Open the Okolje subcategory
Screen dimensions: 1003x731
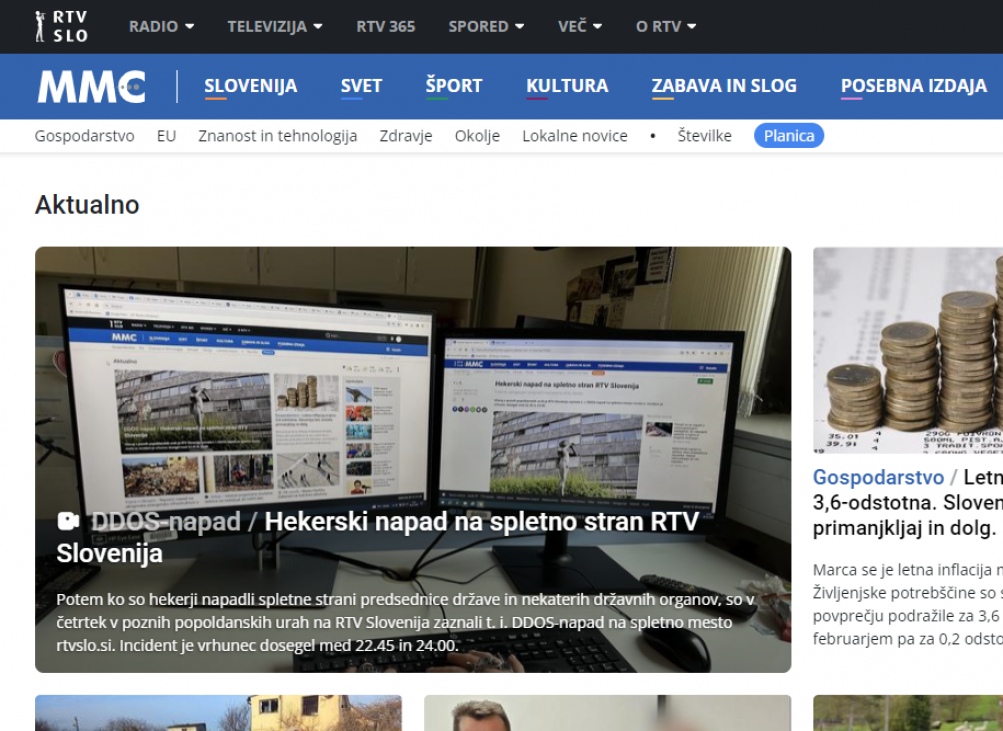click(x=477, y=136)
